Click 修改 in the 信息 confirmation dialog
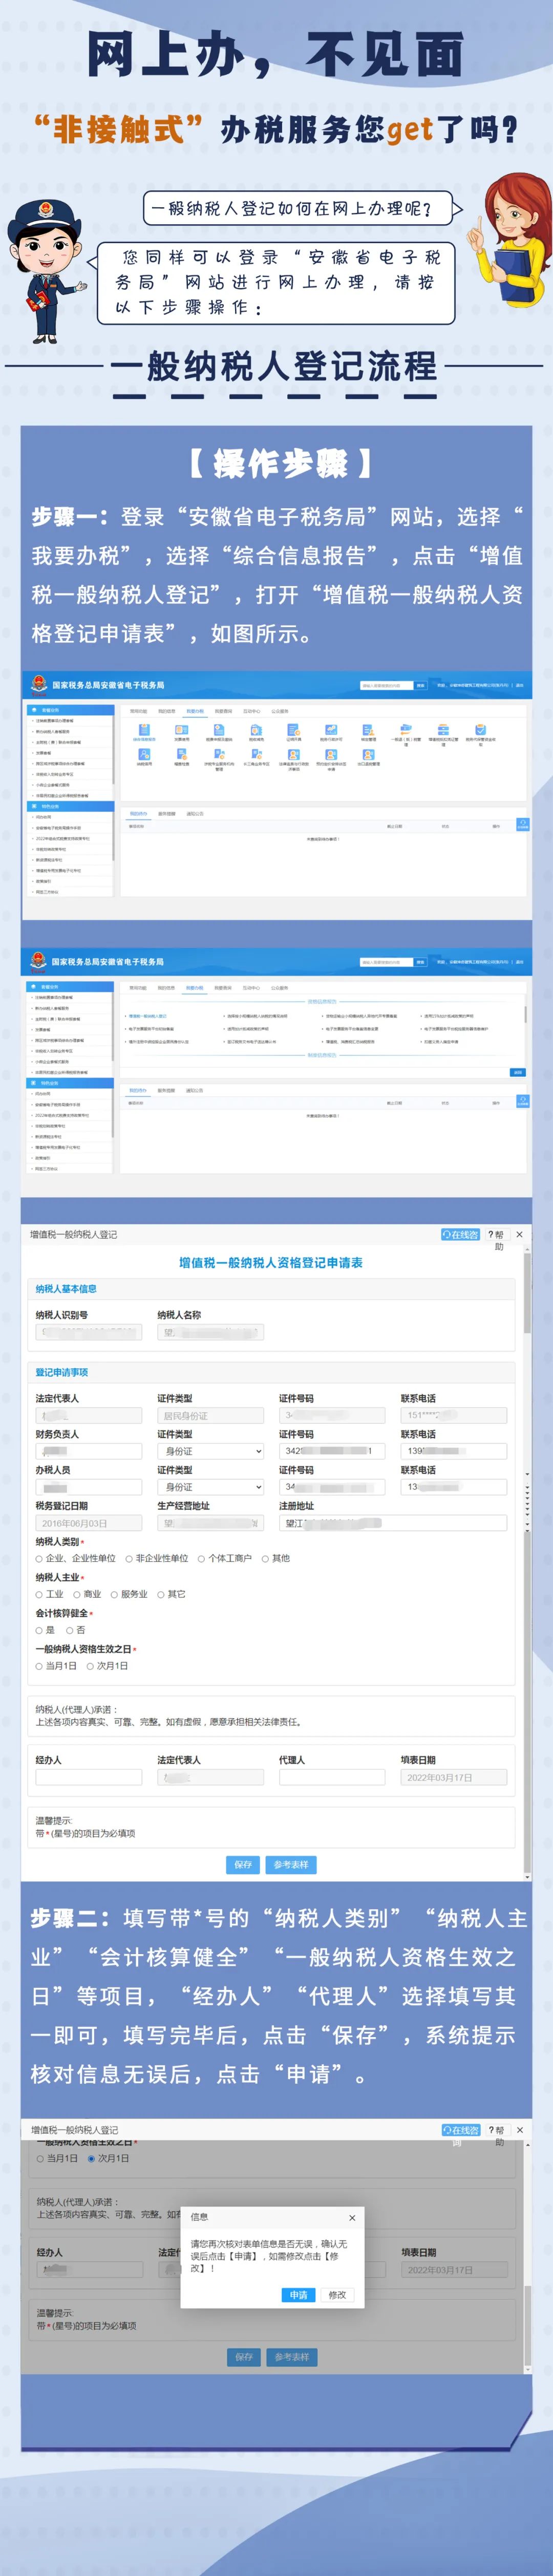The image size is (553, 2576). 338,2295
